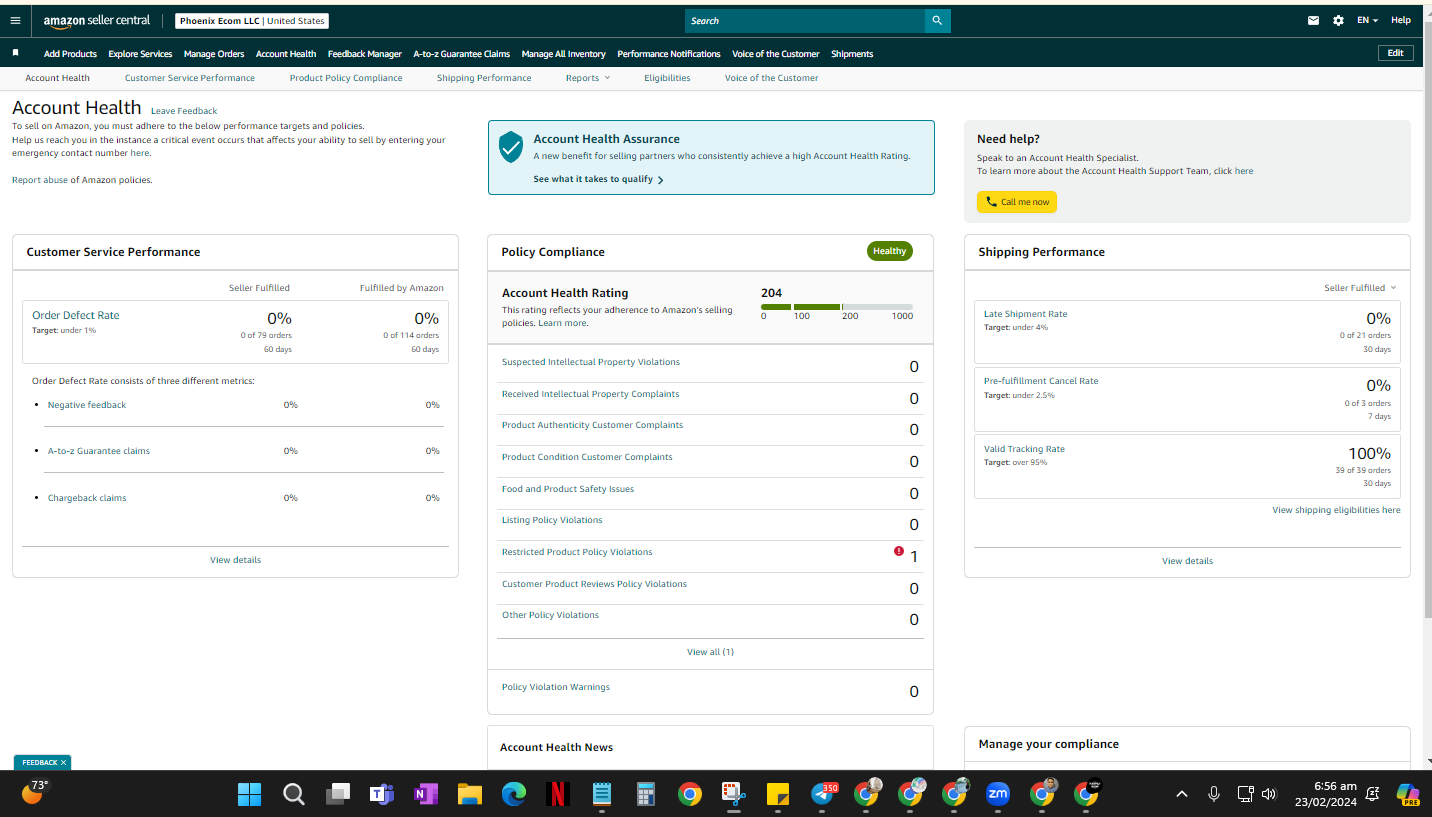
Task: Click the bookmark flag icon in favorites bar
Action: (15, 53)
